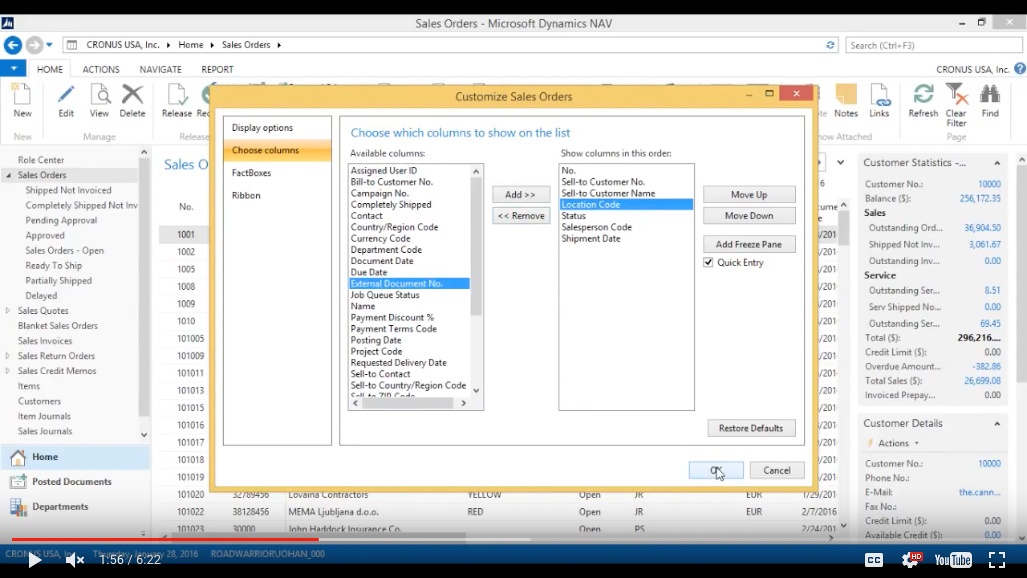Expand the Sales Orders breadcrumb arrow
The height and width of the screenshot is (578, 1027).
coord(279,45)
